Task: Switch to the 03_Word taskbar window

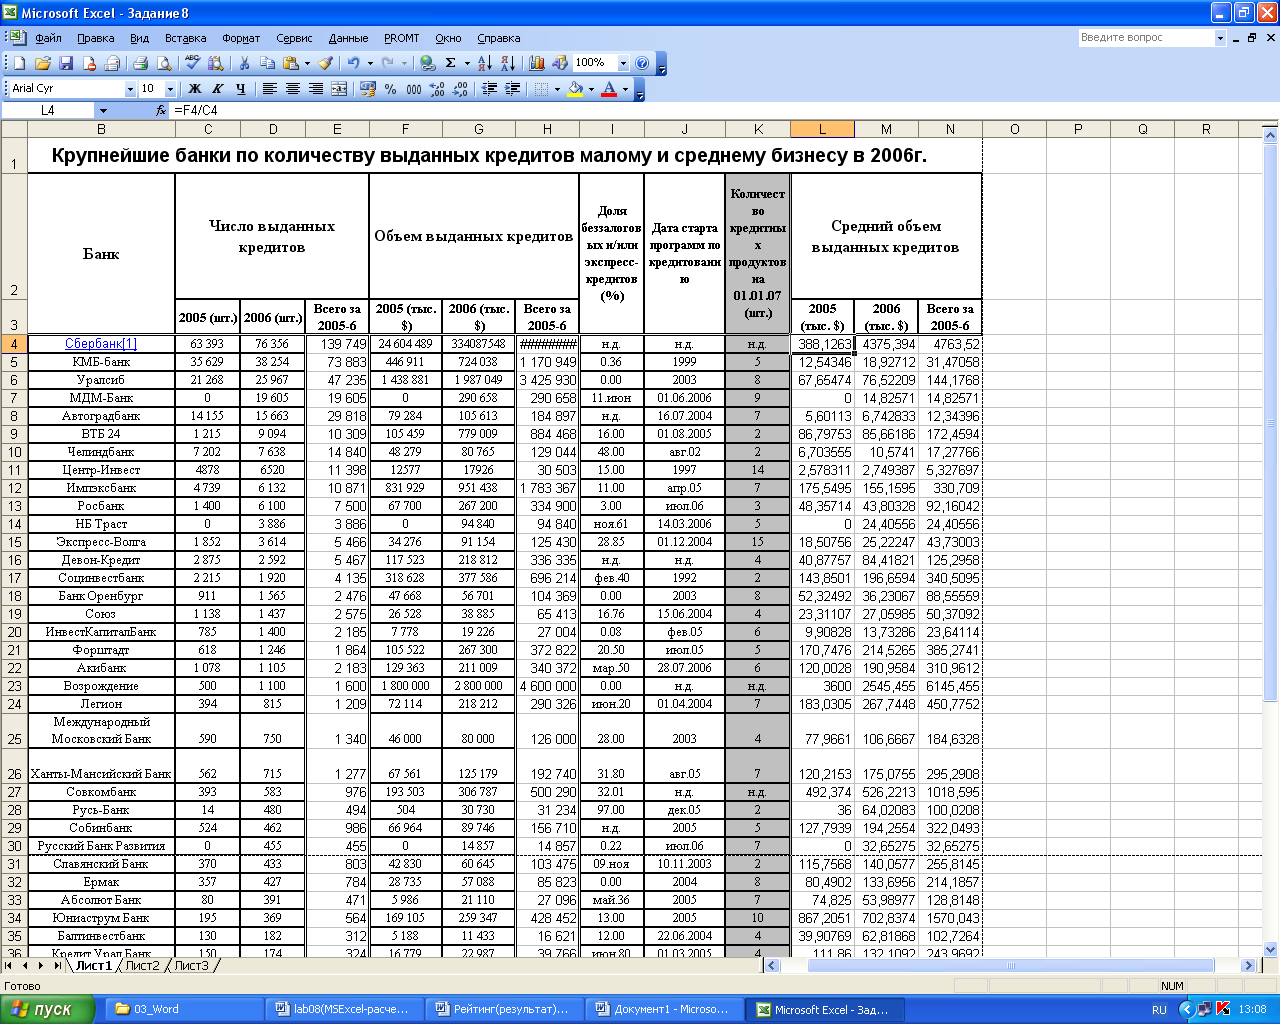Action: point(185,1009)
